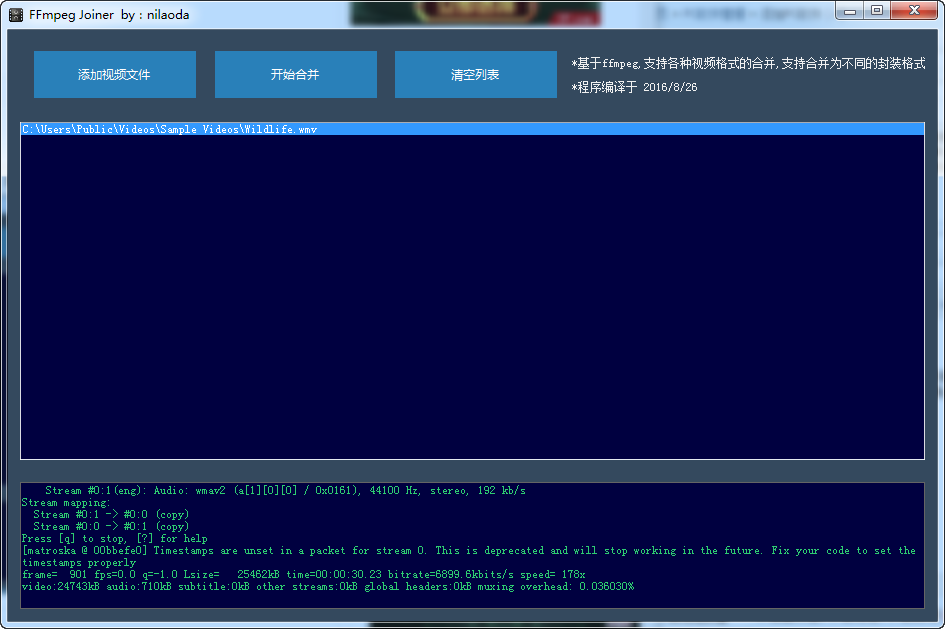
Task: Click the 'Press [q] to stop' log line
Action: [x=114, y=539]
